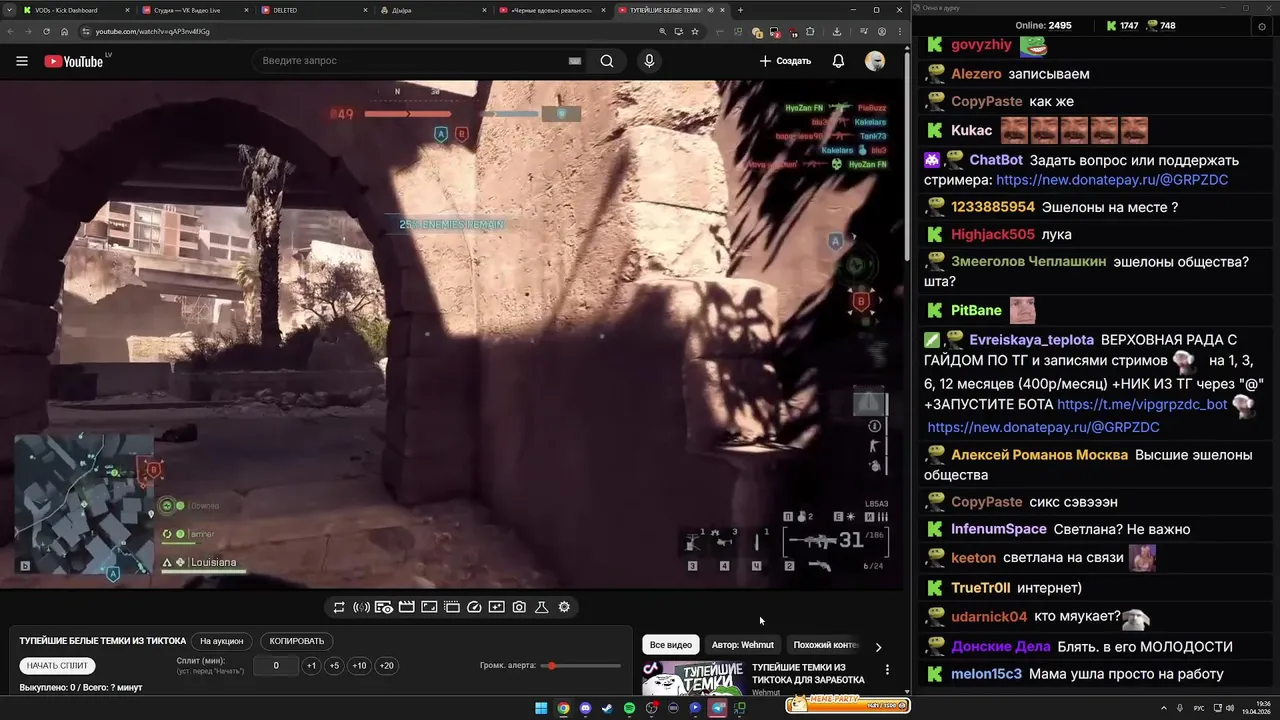
Task: Open the Windows Start menu
Action: [x=541, y=708]
